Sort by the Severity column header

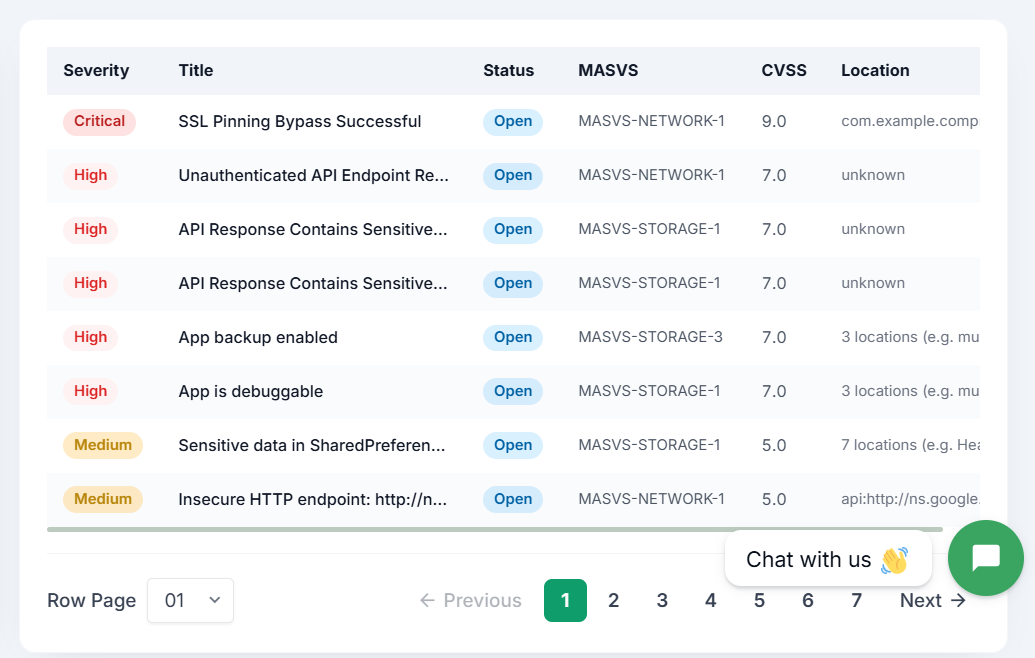pyautogui.click(x=96, y=71)
